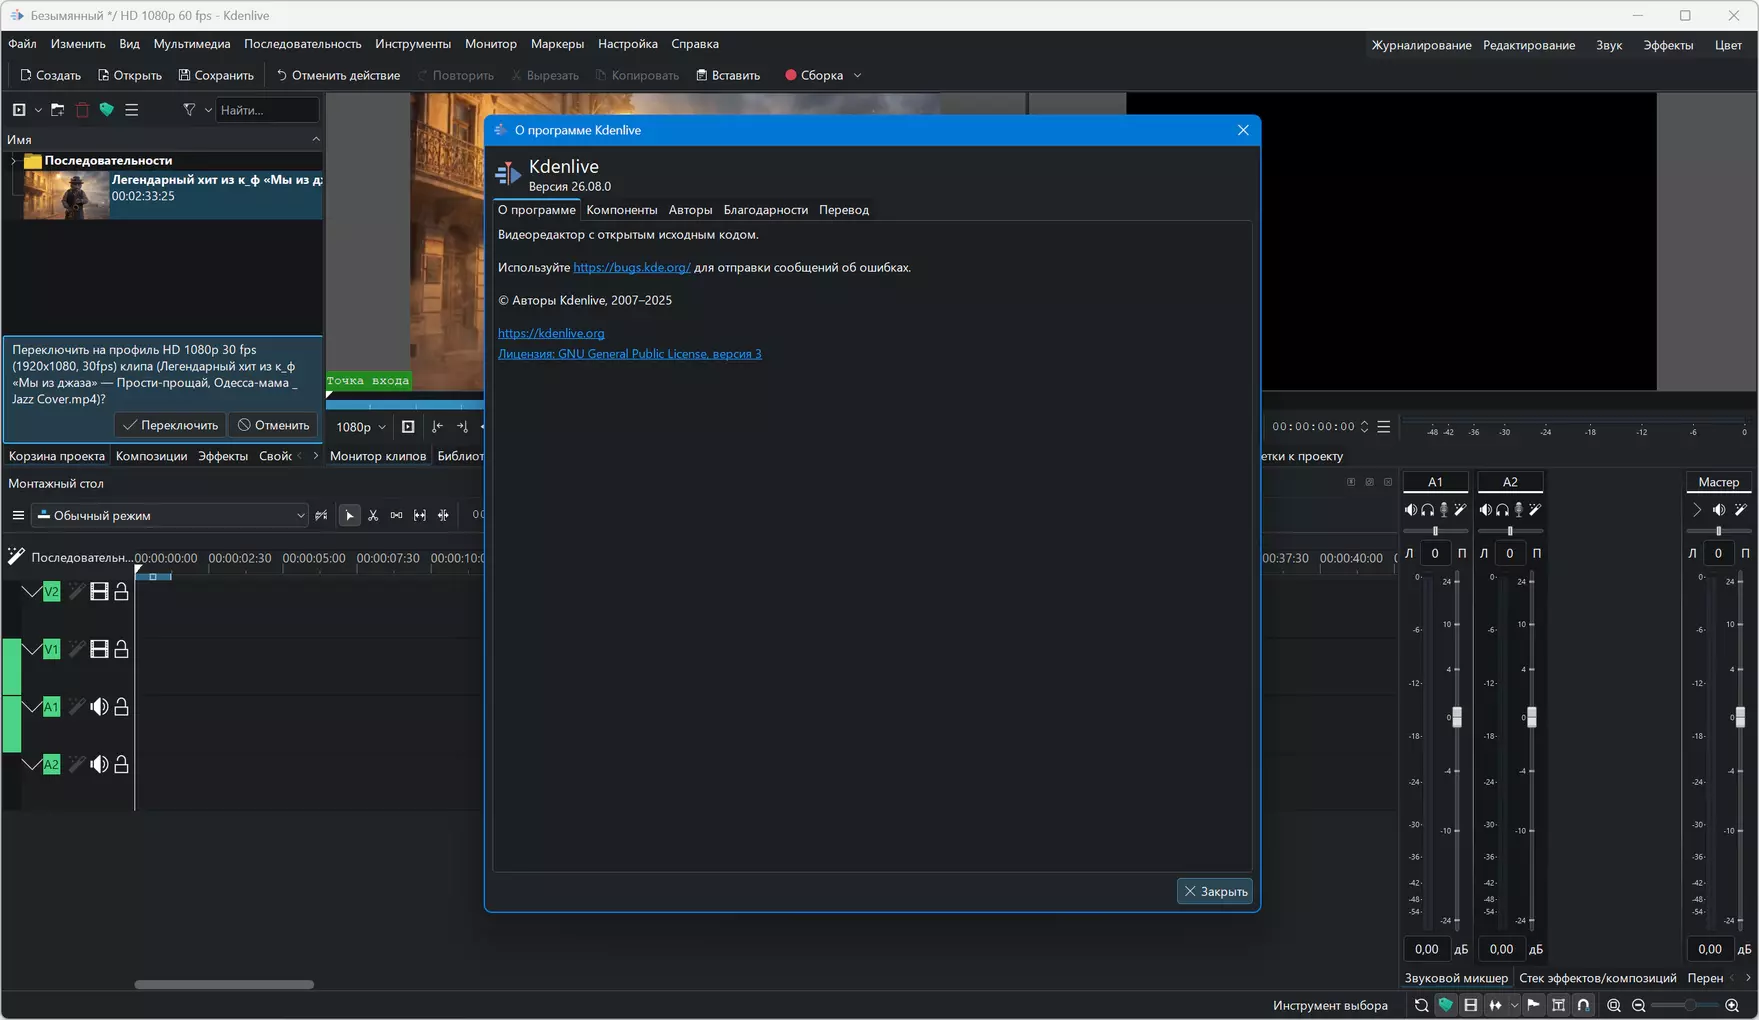Hide video on track V1 using the film icon
The width and height of the screenshot is (1759, 1020).
99,650
